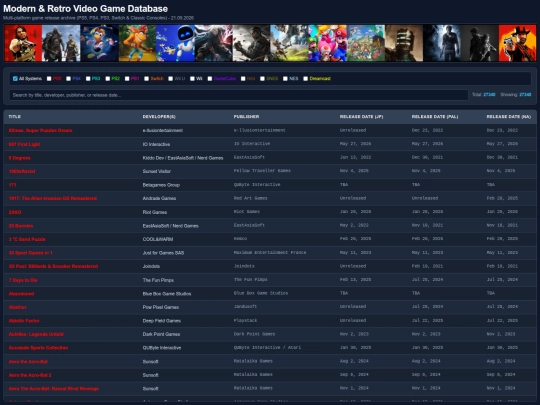The width and height of the screenshot is (540, 405).
Task: Click the Astro Bot banner artwork
Action: (175, 43)
